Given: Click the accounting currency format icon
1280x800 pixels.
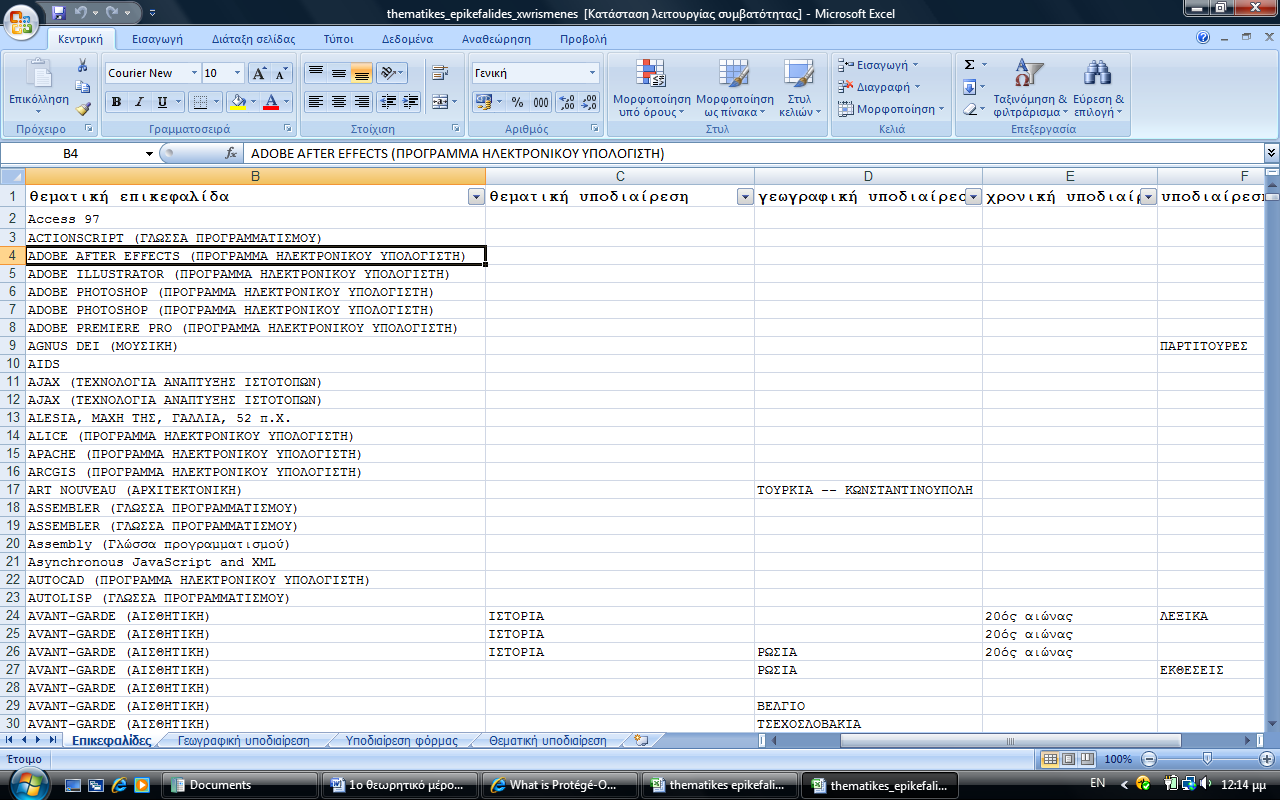Looking at the screenshot, I should point(483,102).
